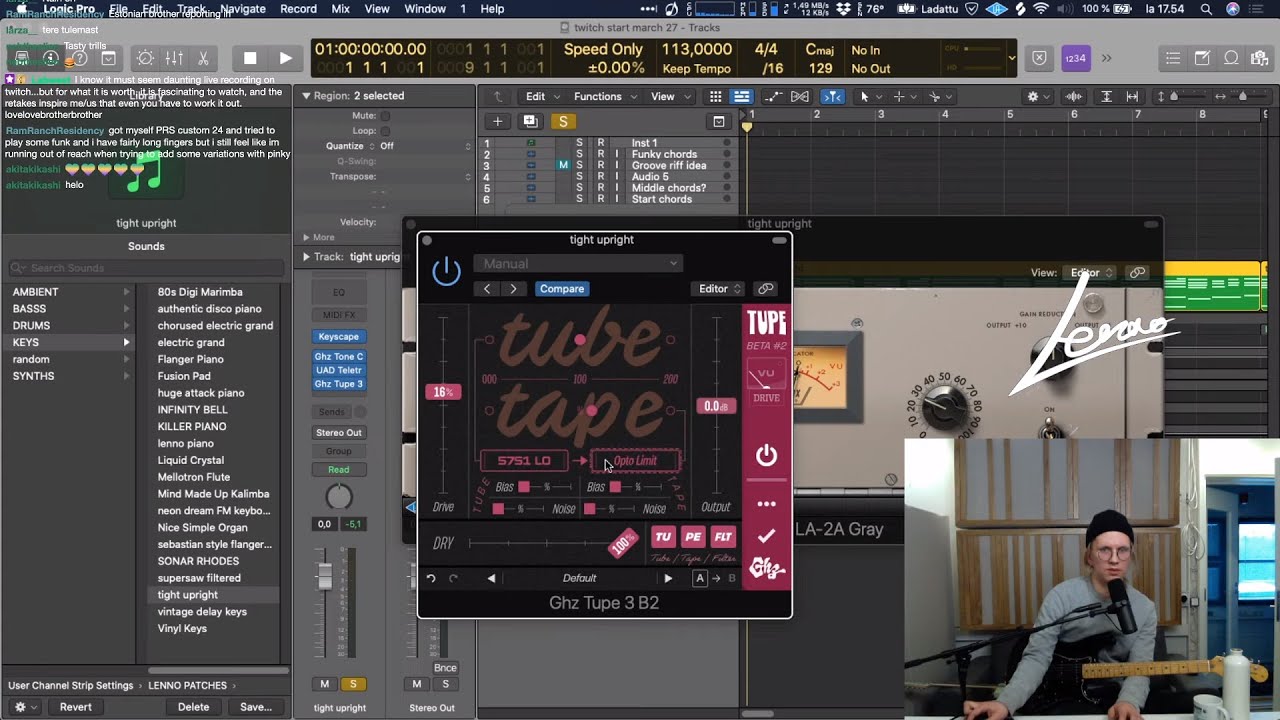Expand the SYNTHS category in Library
The image size is (1280, 720).
coord(126,376)
